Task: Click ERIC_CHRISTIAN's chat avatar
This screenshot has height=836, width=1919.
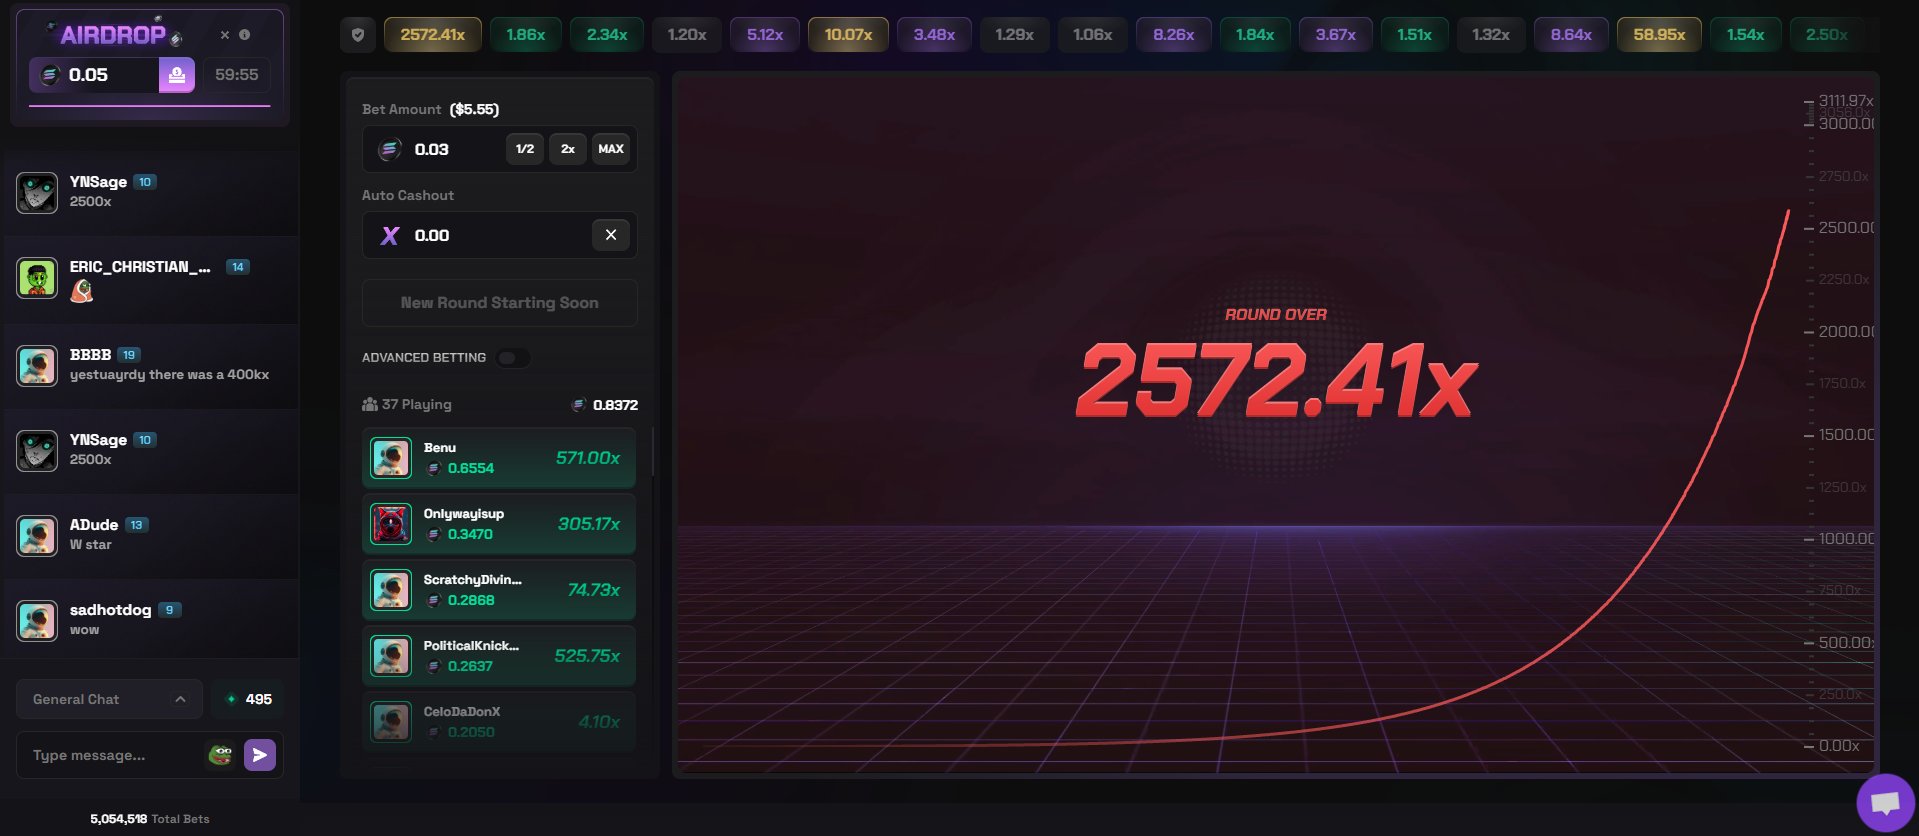Action: tap(37, 278)
